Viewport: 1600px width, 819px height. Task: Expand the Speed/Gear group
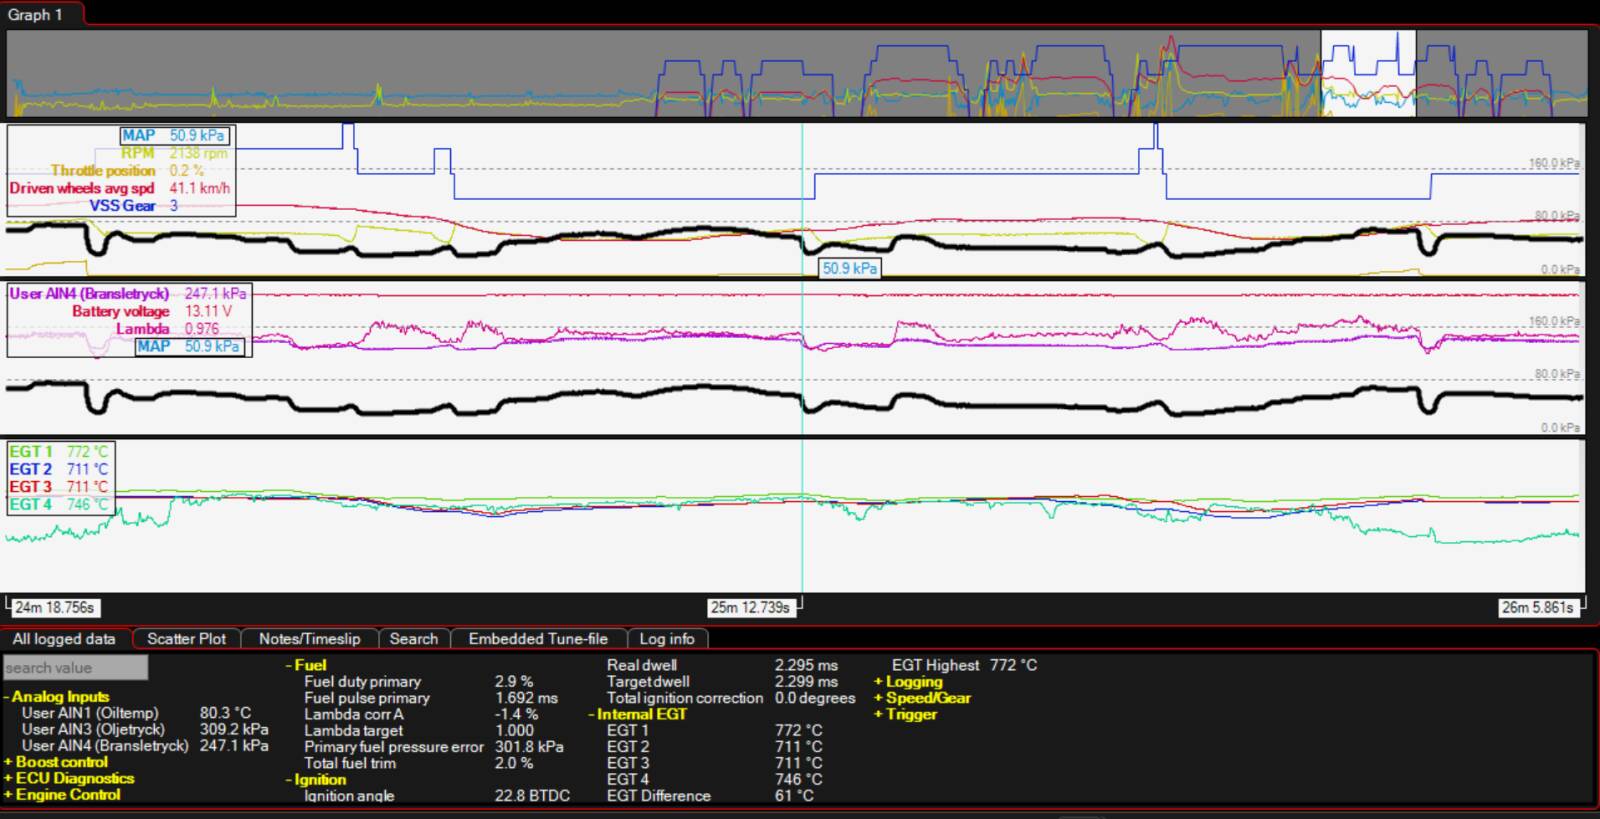(x=927, y=698)
